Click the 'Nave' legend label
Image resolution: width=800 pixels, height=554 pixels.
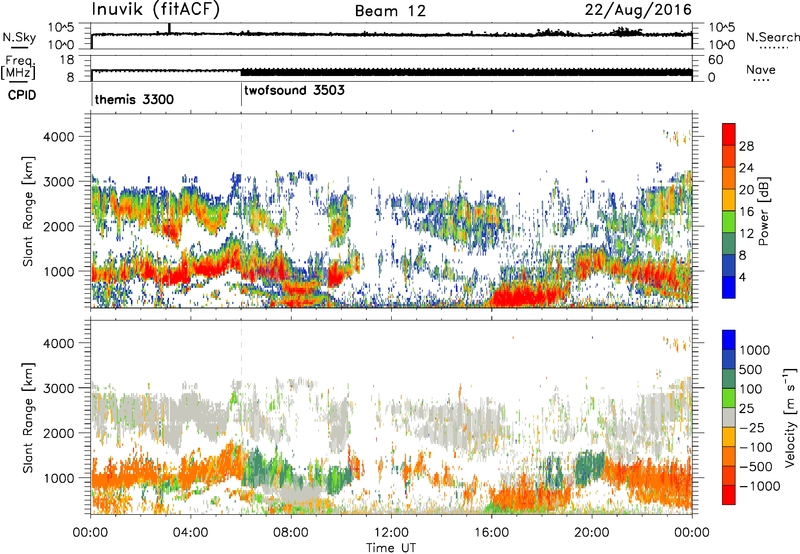coord(761,69)
